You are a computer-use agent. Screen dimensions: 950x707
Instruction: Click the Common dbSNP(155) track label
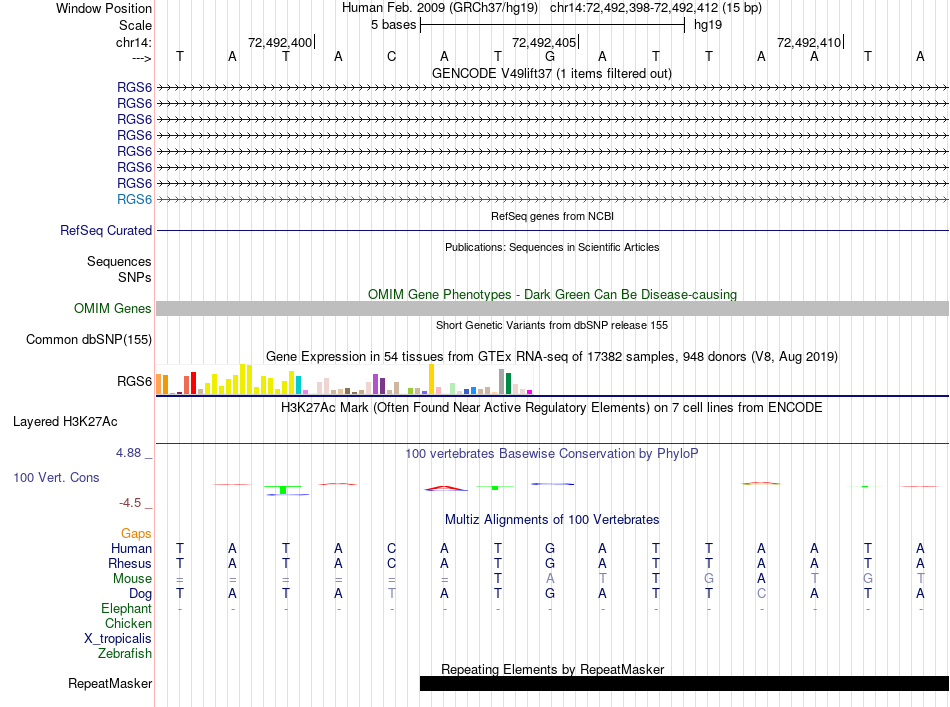[88, 339]
